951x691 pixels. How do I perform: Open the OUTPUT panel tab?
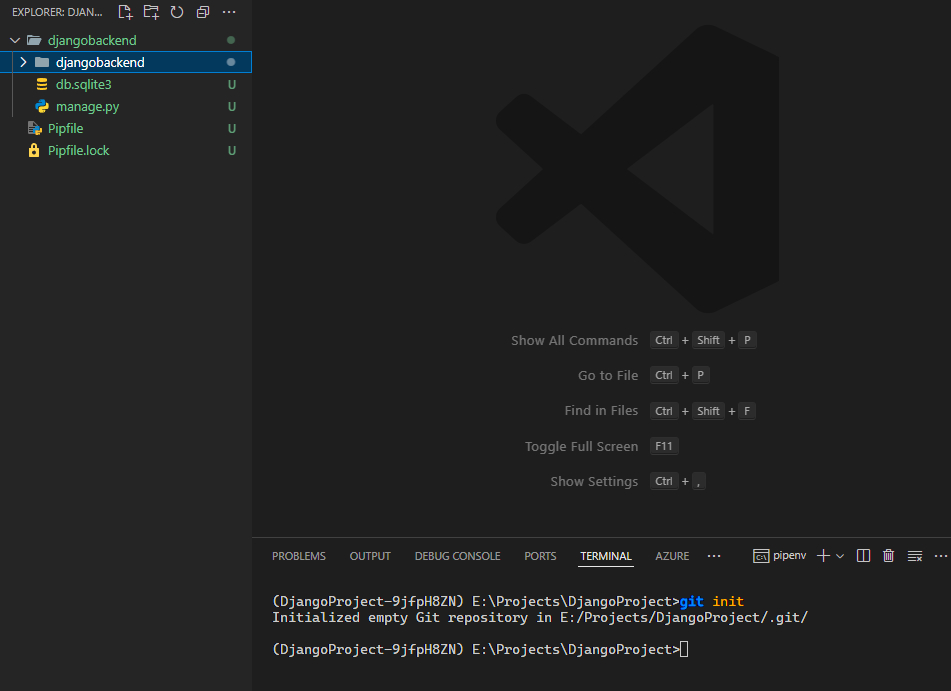pyautogui.click(x=370, y=556)
